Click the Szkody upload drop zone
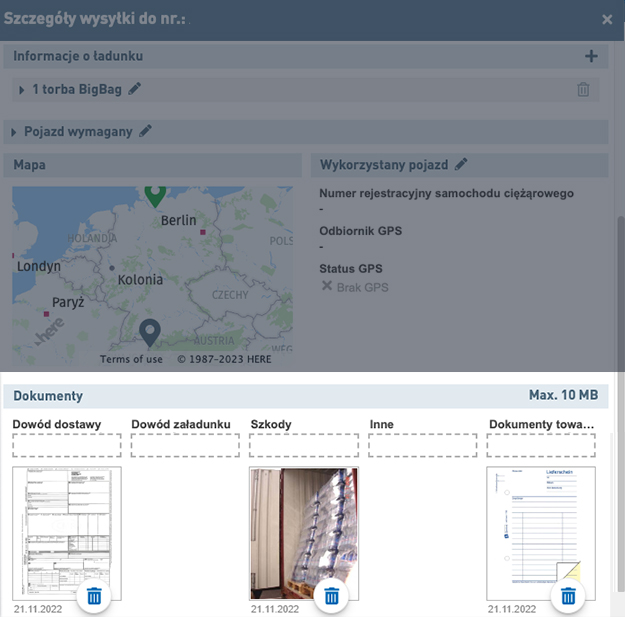The width and height of the screenshot is (625, 617). coord(303,445)
